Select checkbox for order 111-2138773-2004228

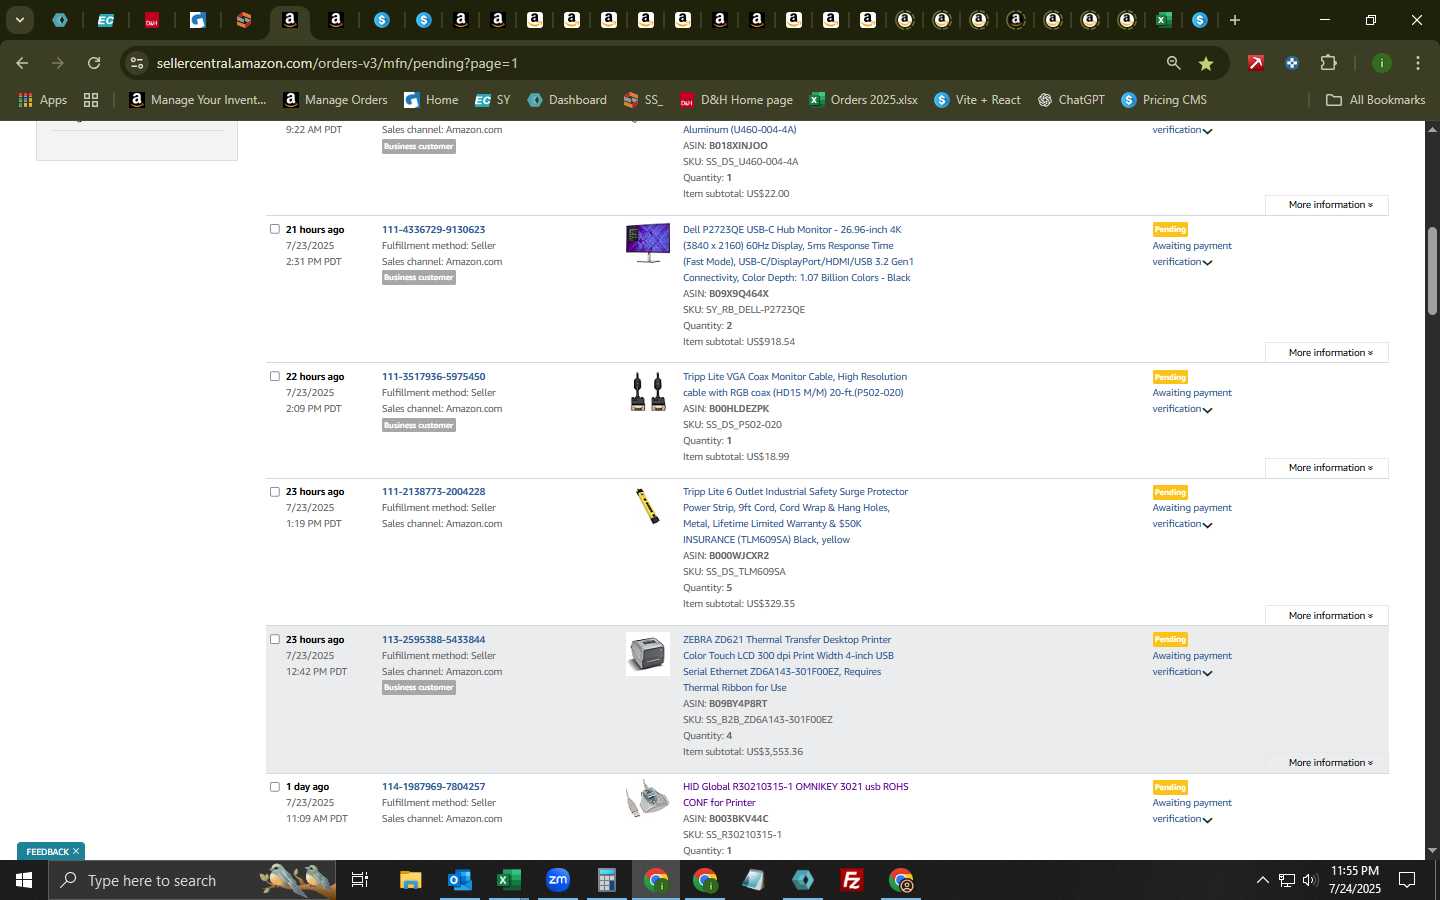point(275,491)
